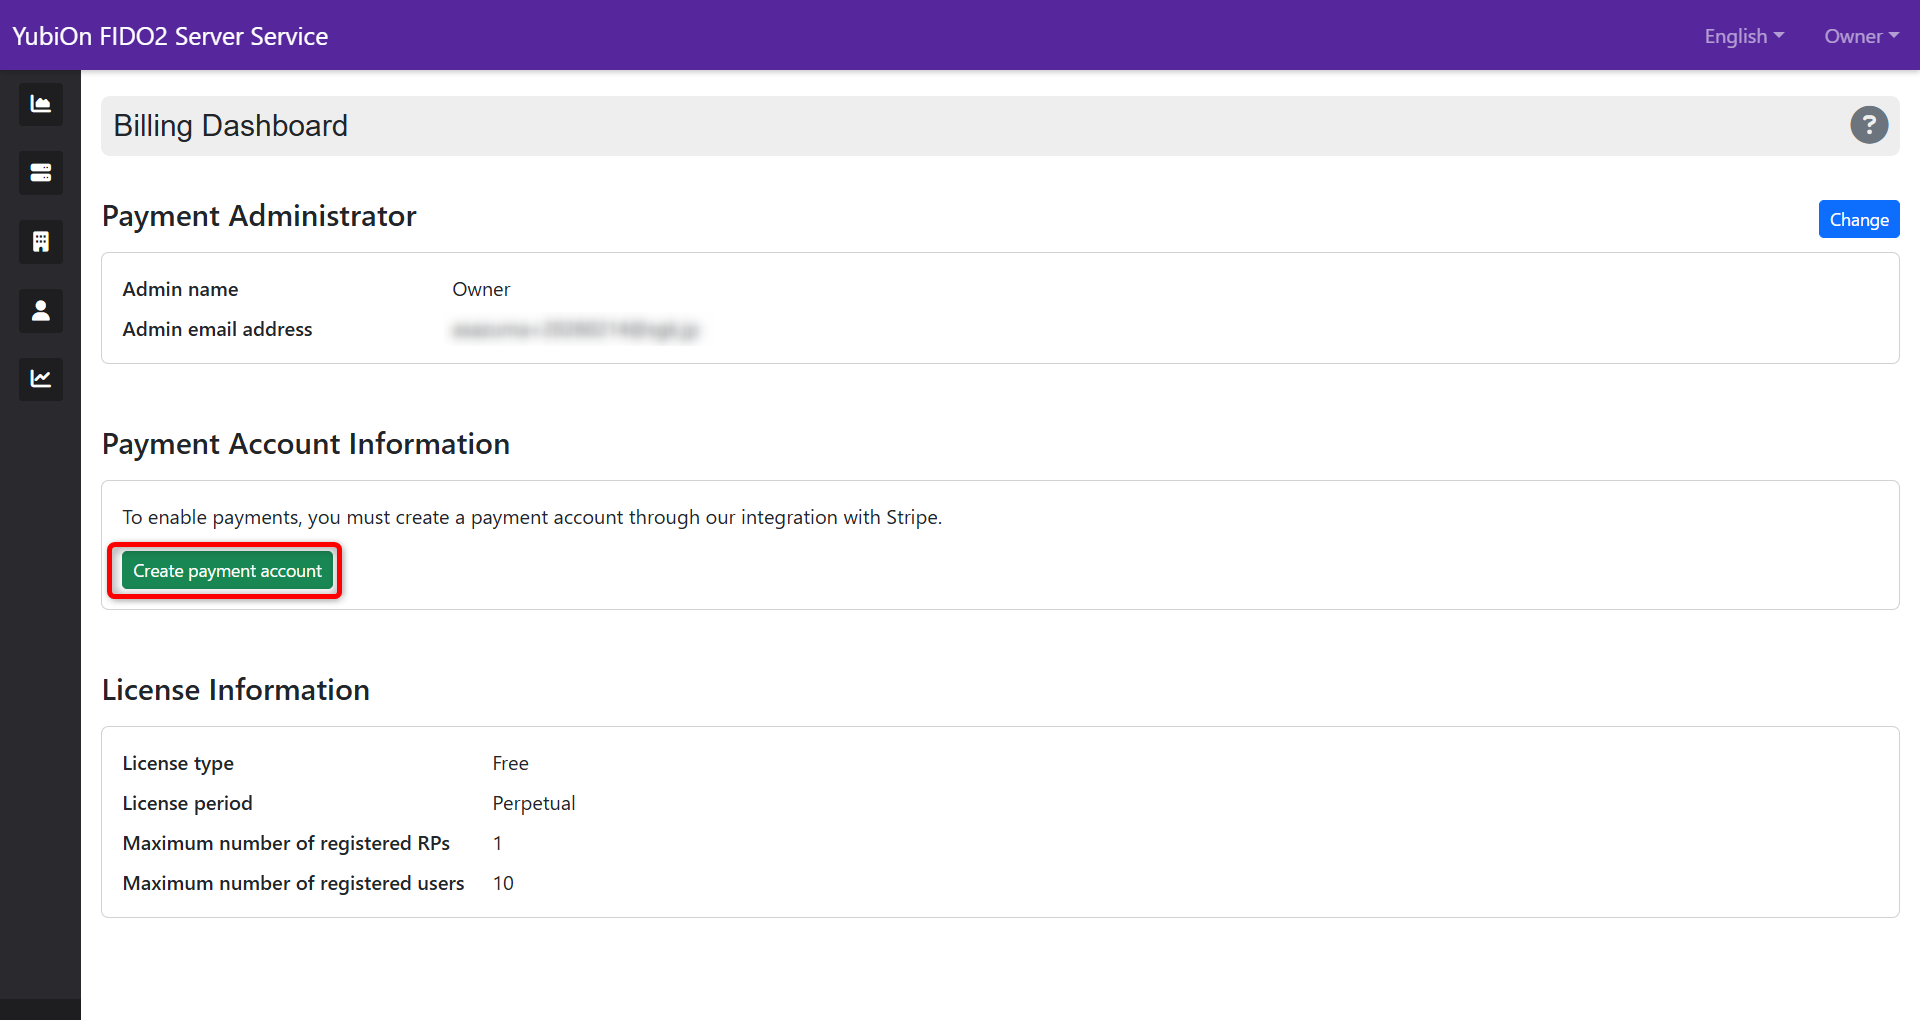Viewport: 1920px width, 1020px height.
Task: Click the Change button for Payment Administrator
Action: (x=1858, y=219)
